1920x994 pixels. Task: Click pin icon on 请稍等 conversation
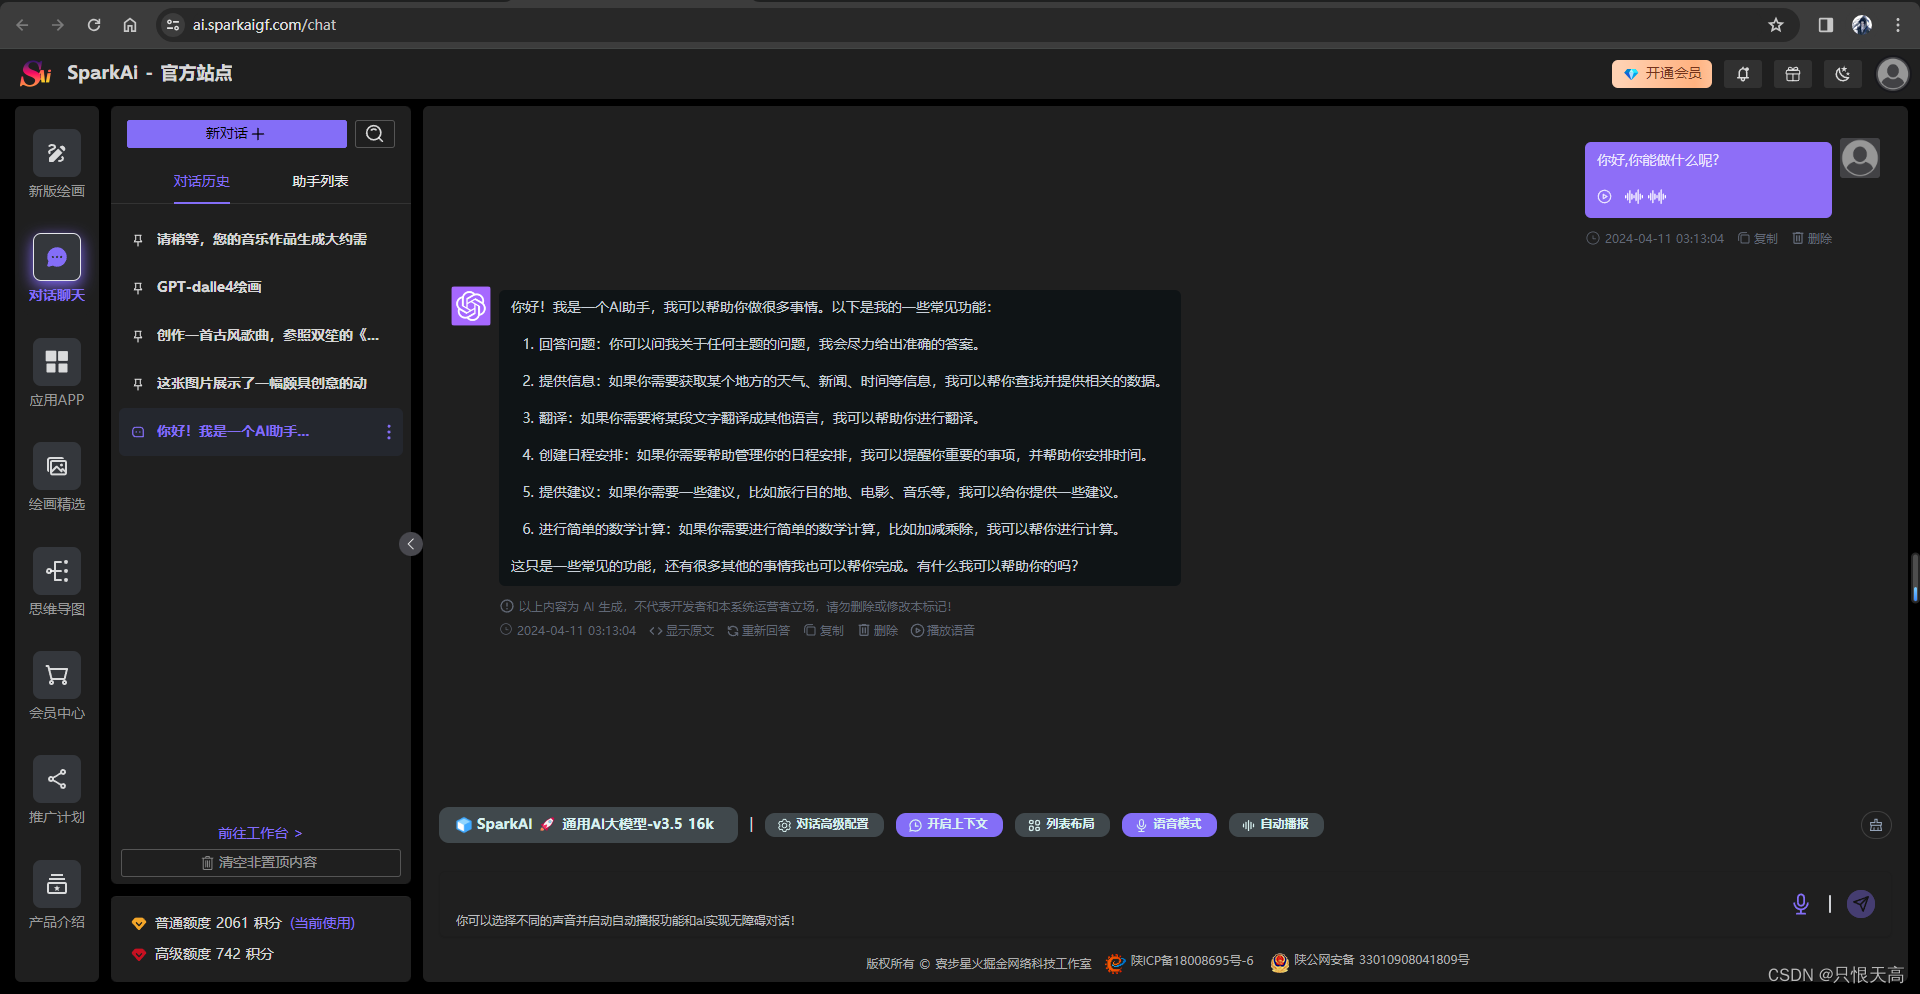point(138,240)
